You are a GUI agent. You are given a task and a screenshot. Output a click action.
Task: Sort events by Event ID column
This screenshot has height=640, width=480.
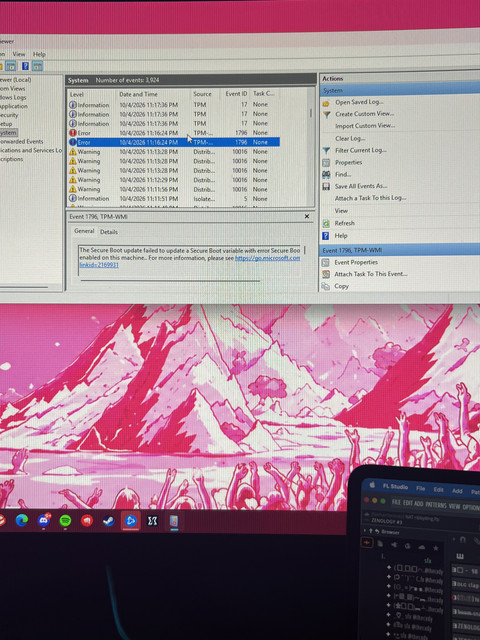click(236, 93)
